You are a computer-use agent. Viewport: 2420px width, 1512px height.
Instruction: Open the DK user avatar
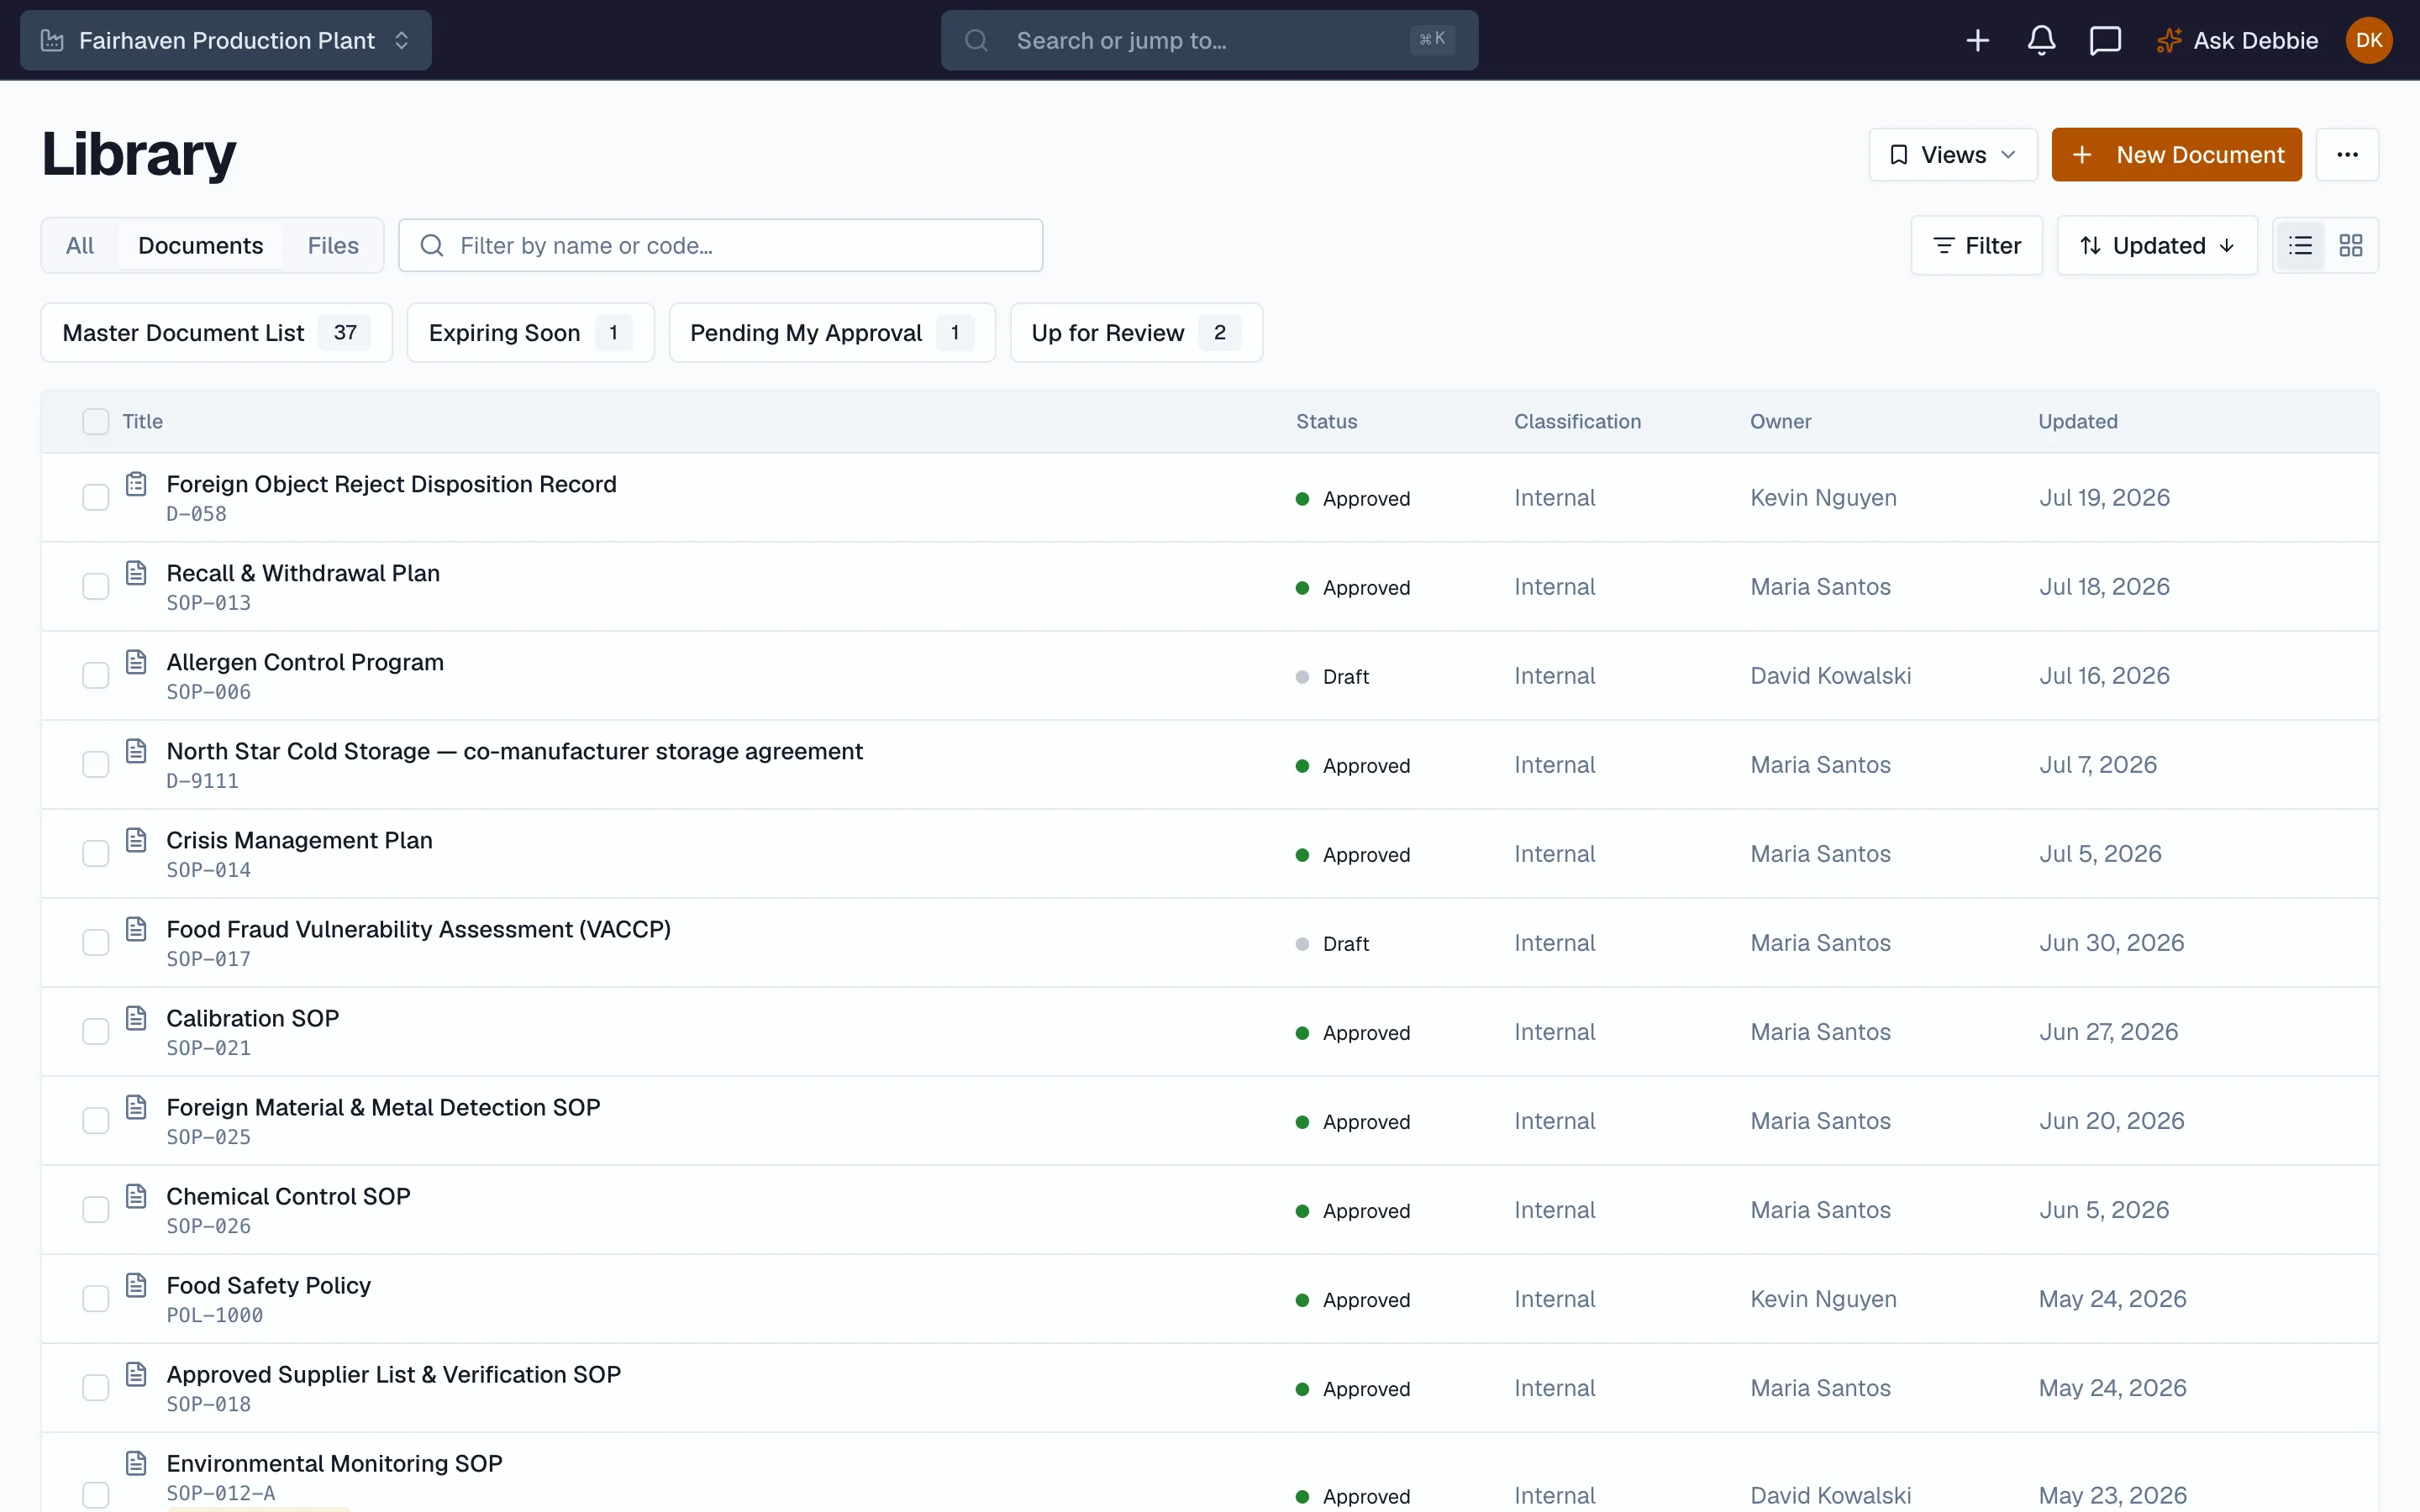pos(2368,40)
